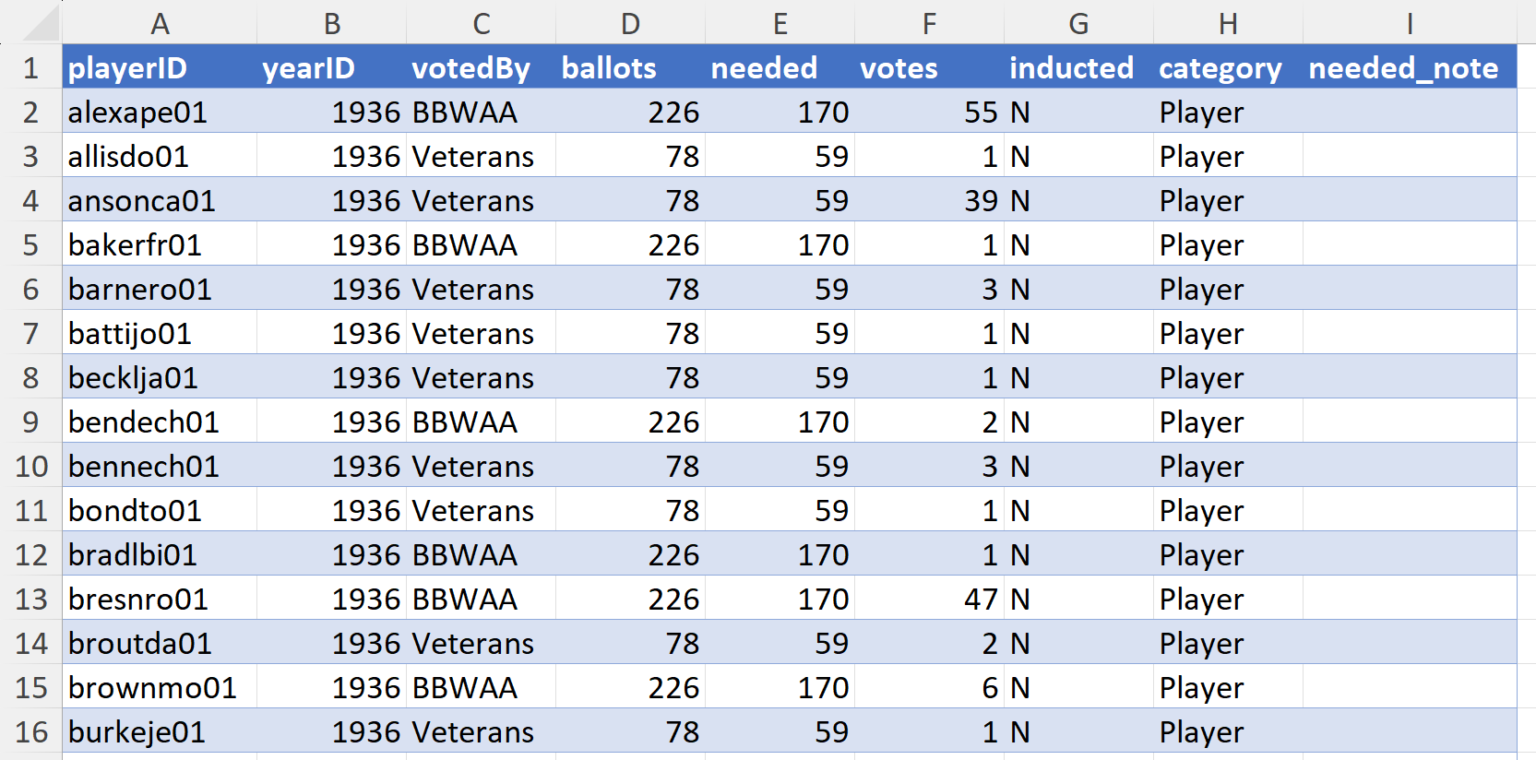Select row 13 header
This screenshot has width=1536, height=760.
(x=30, y=599)
